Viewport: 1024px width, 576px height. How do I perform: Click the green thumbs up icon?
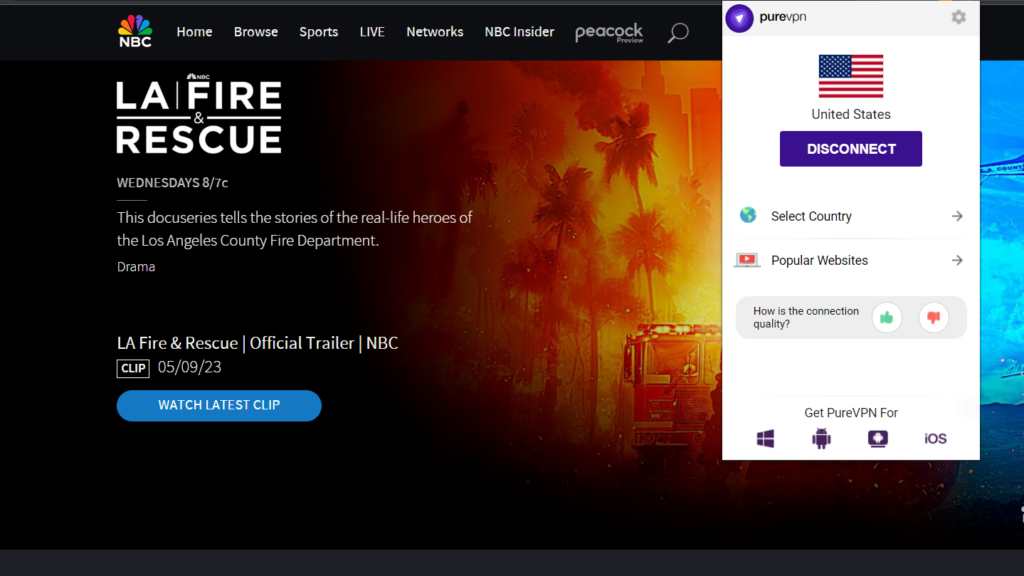tap(886, 318)
